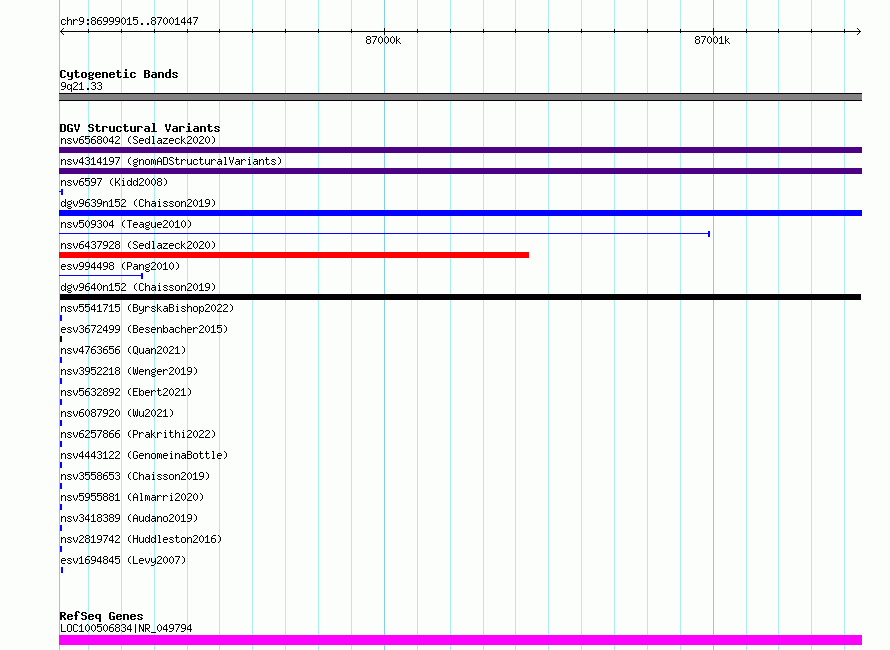This screenshot has width=890, height=650.
Task: Open variant nsv6257866 (Prakrithi2022) label
Action: (138, 434)
